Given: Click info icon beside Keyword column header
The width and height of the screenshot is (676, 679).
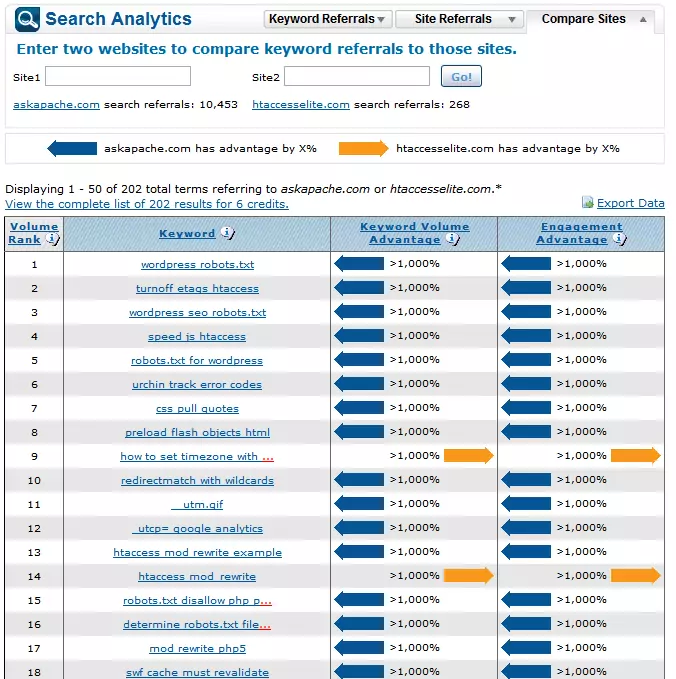Looking at the screenshot, I should (227, 233).
